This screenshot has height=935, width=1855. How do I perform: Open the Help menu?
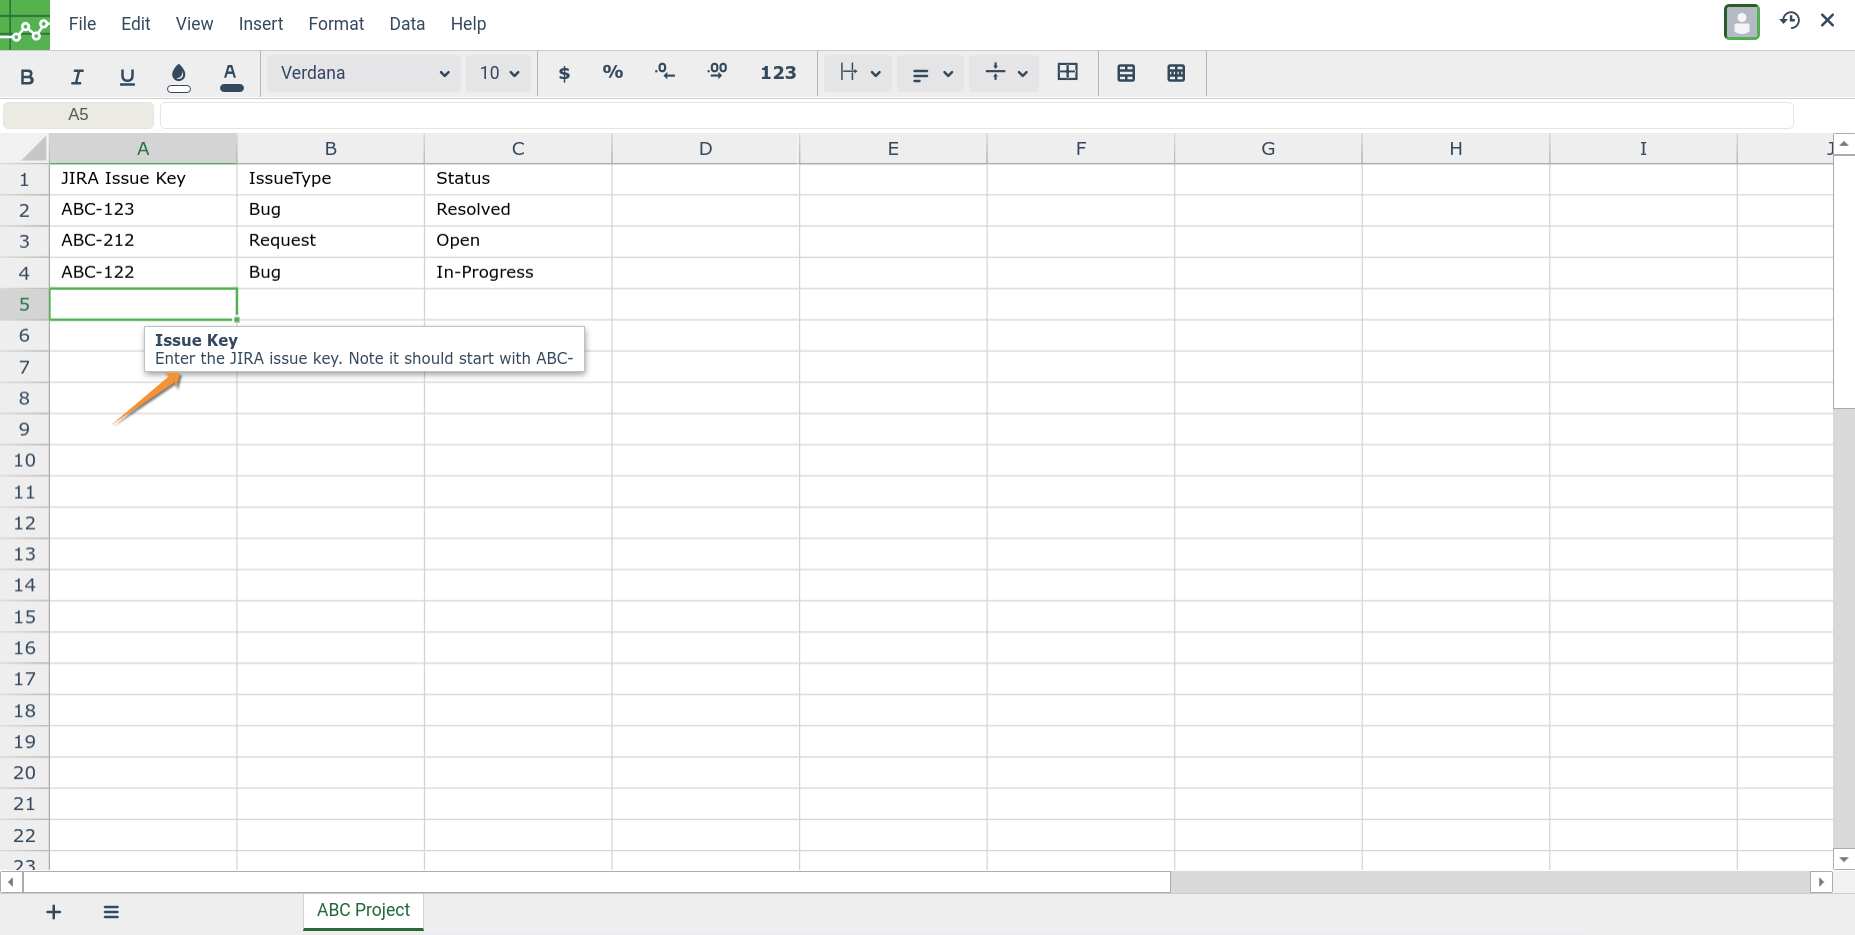pos(468,24)
